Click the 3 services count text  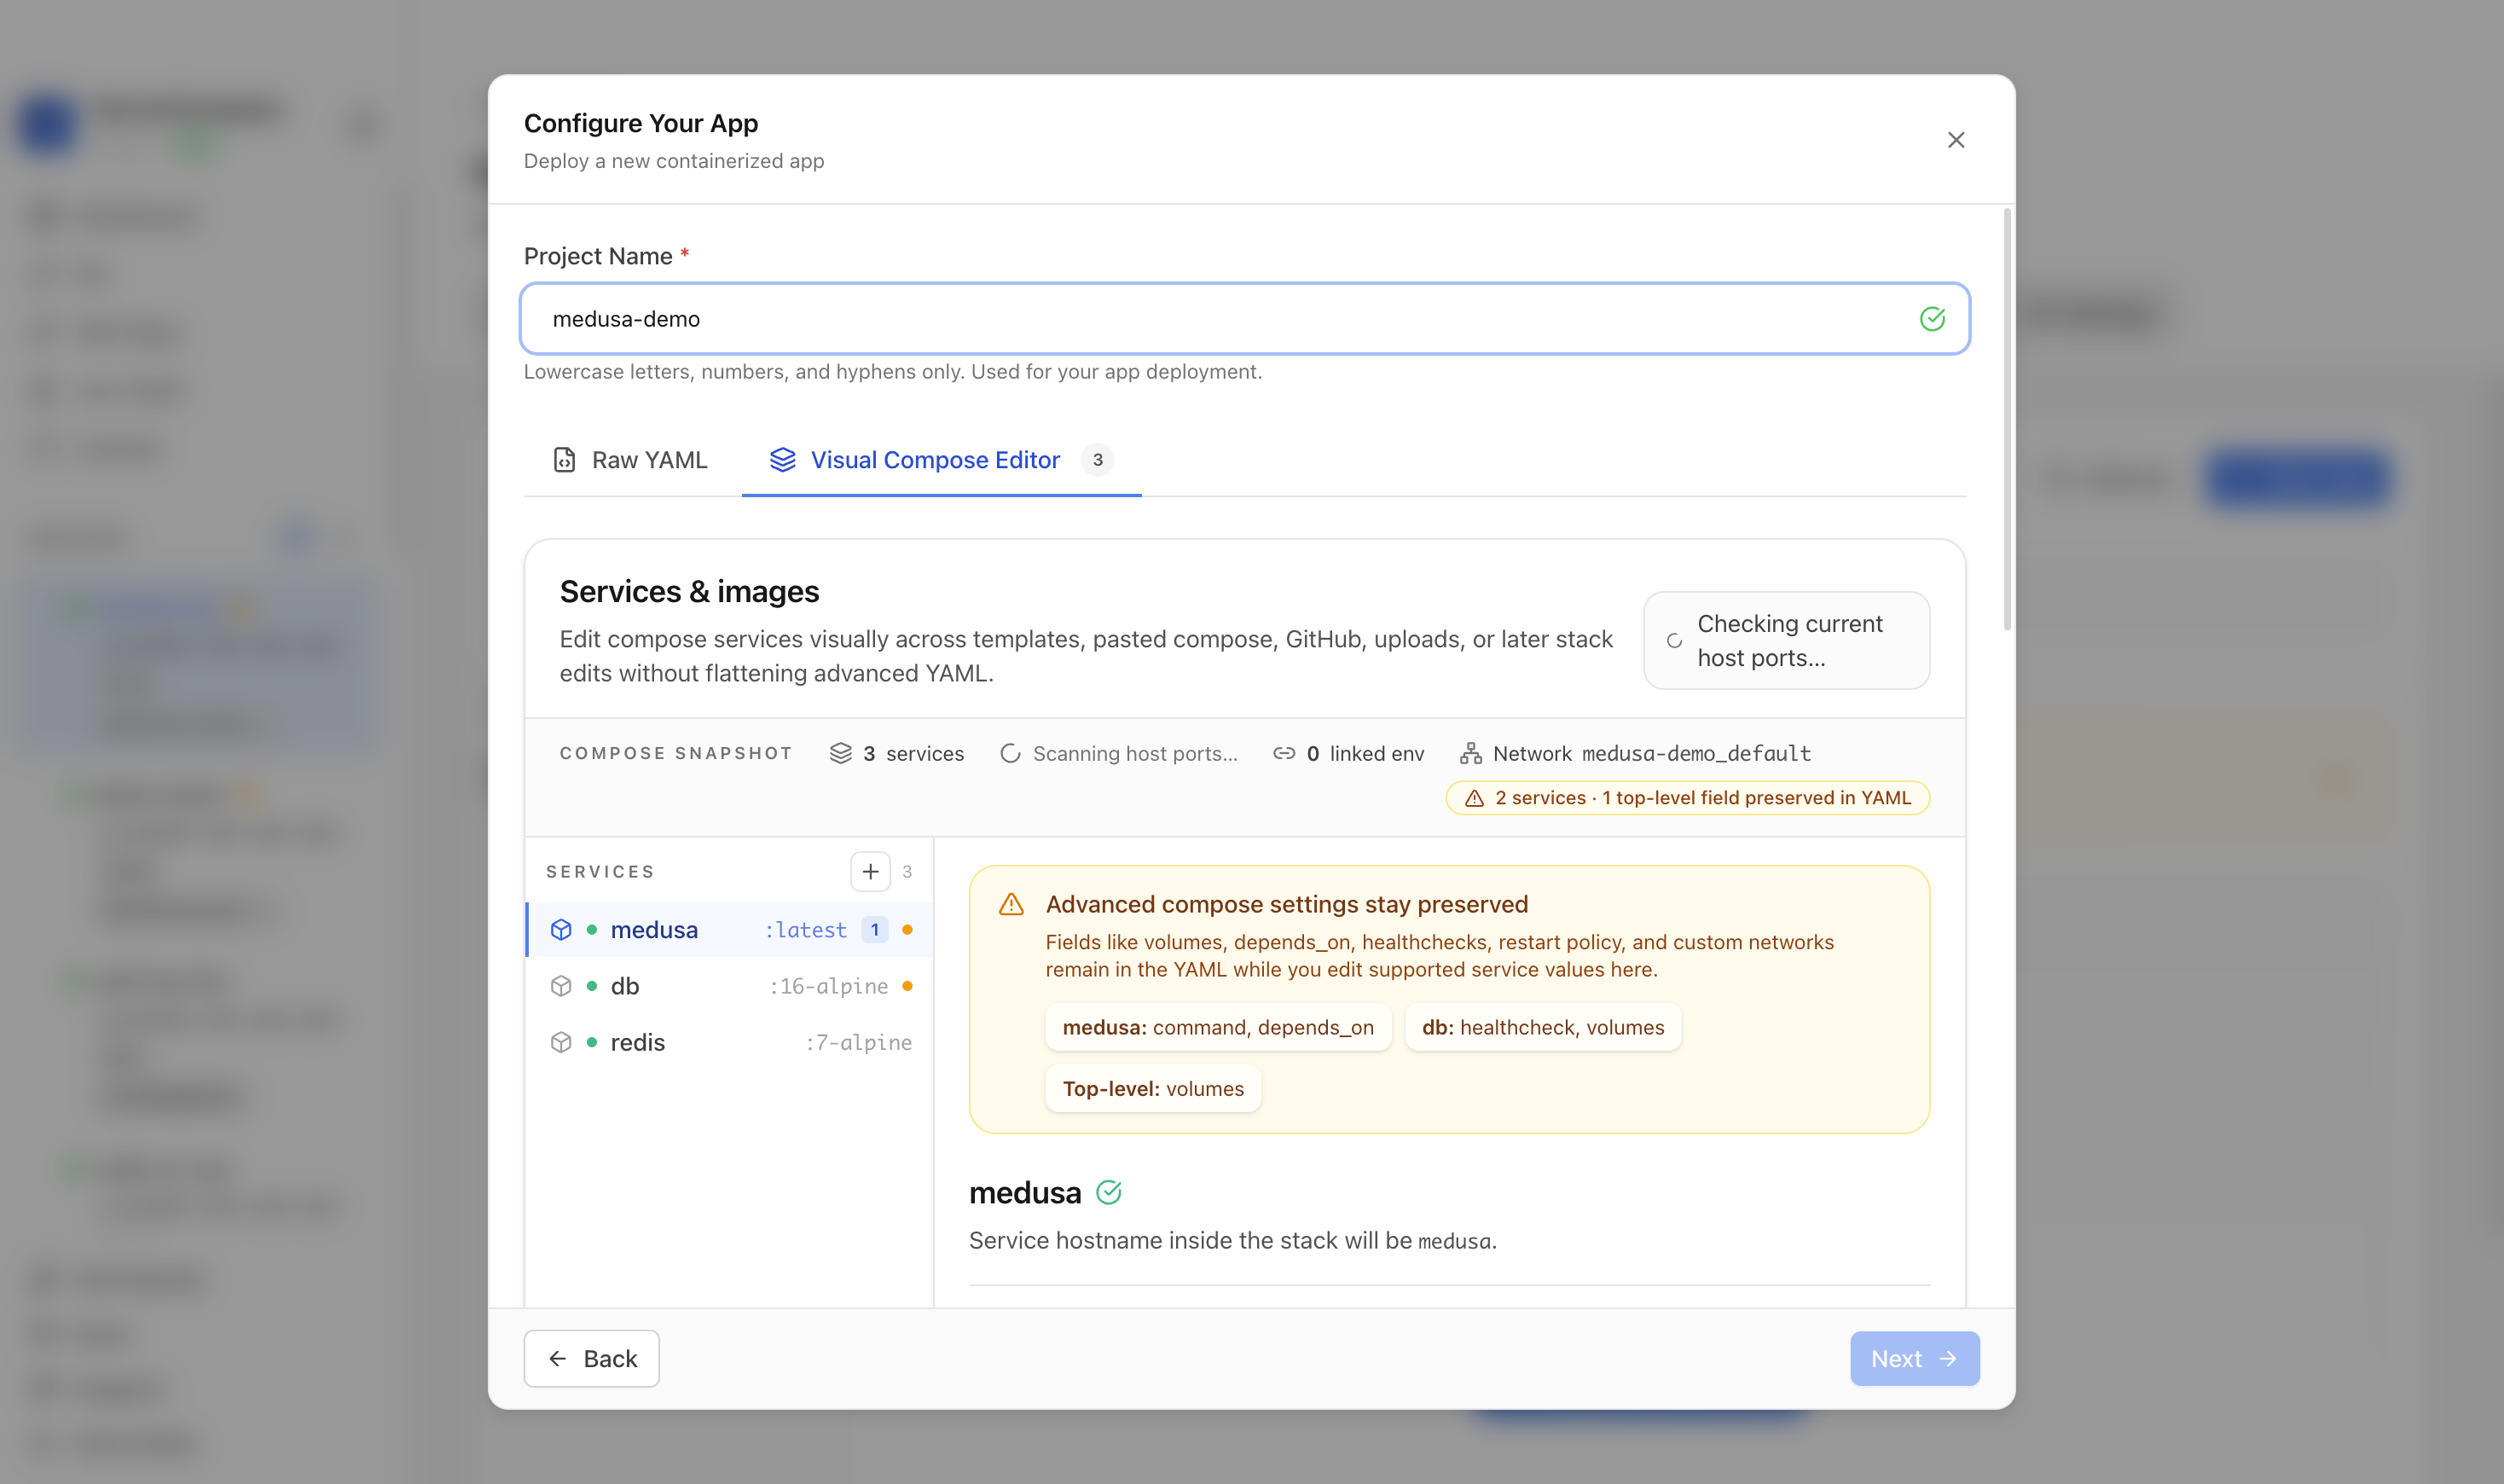pos(913,753)
